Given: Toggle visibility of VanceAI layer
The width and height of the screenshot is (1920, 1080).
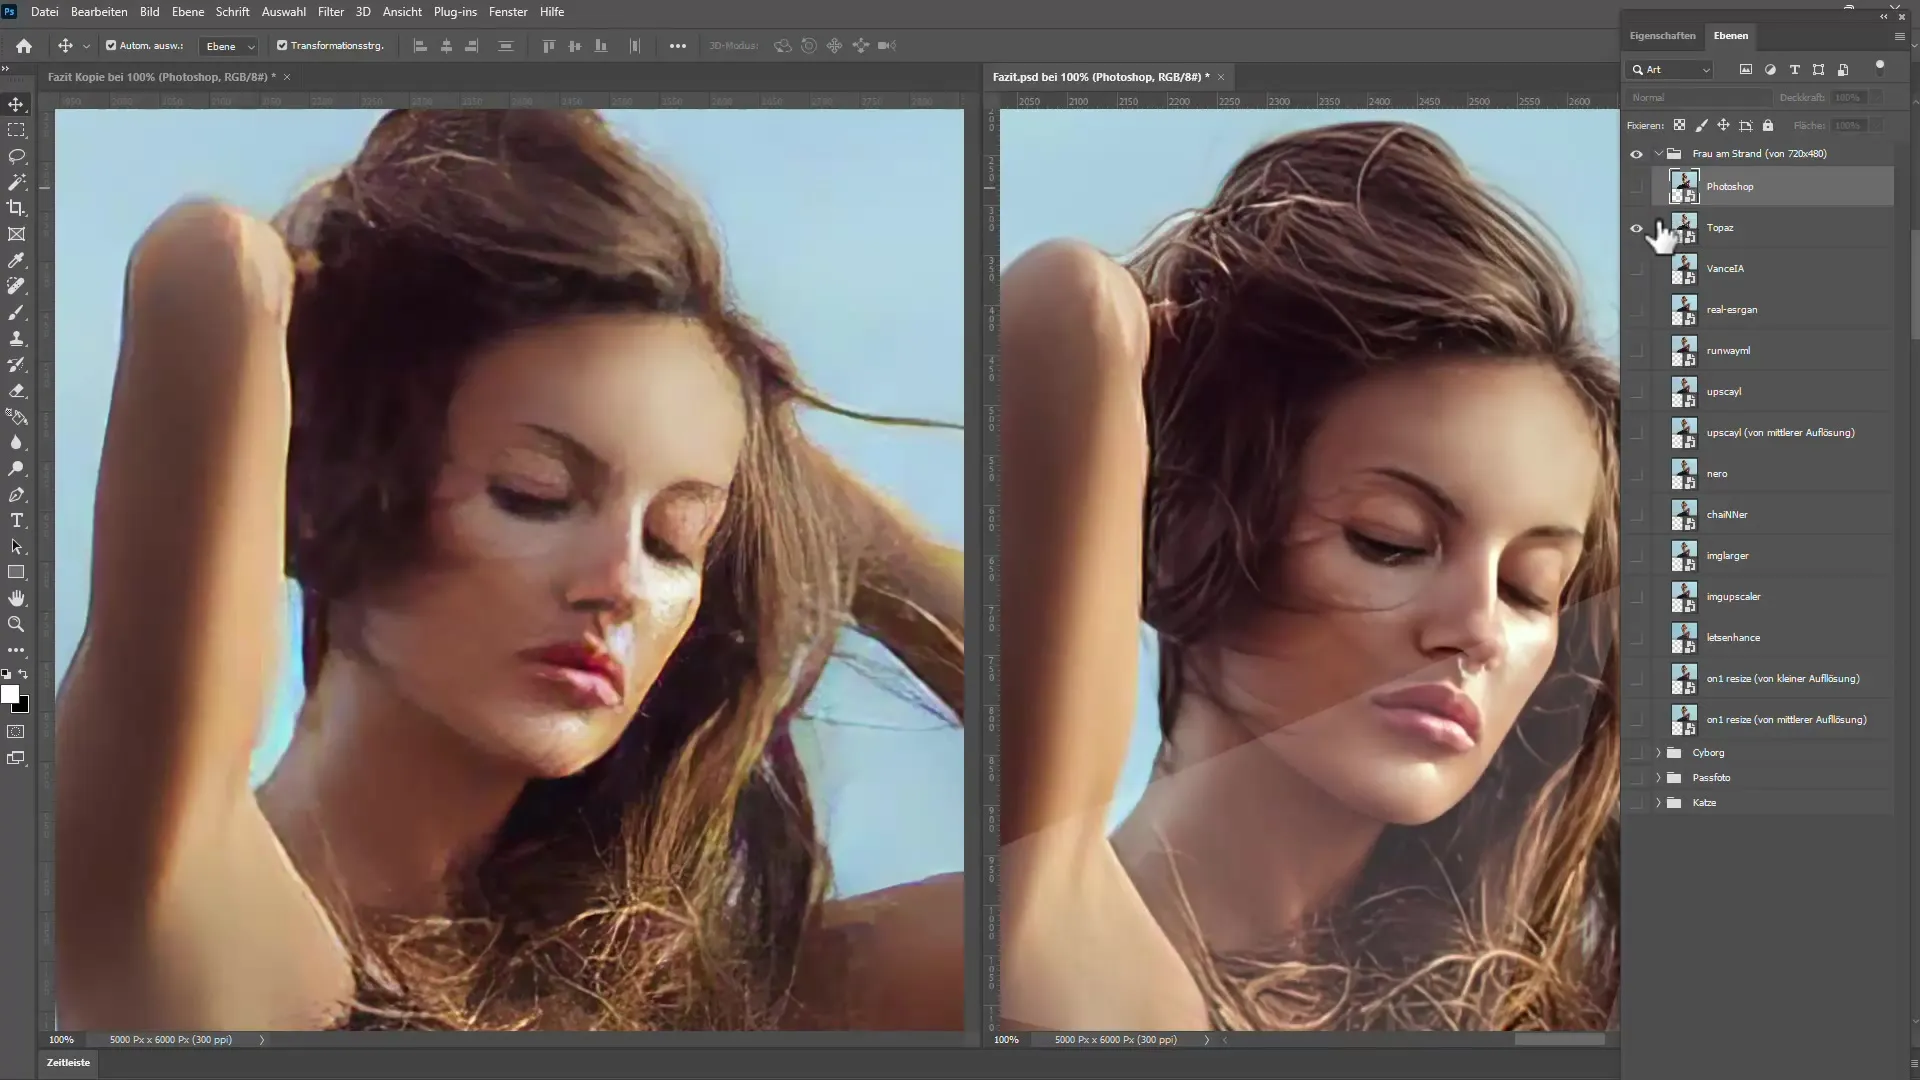Looking at the screenshot, I should pyautogui.click(x=1636, y=268).
